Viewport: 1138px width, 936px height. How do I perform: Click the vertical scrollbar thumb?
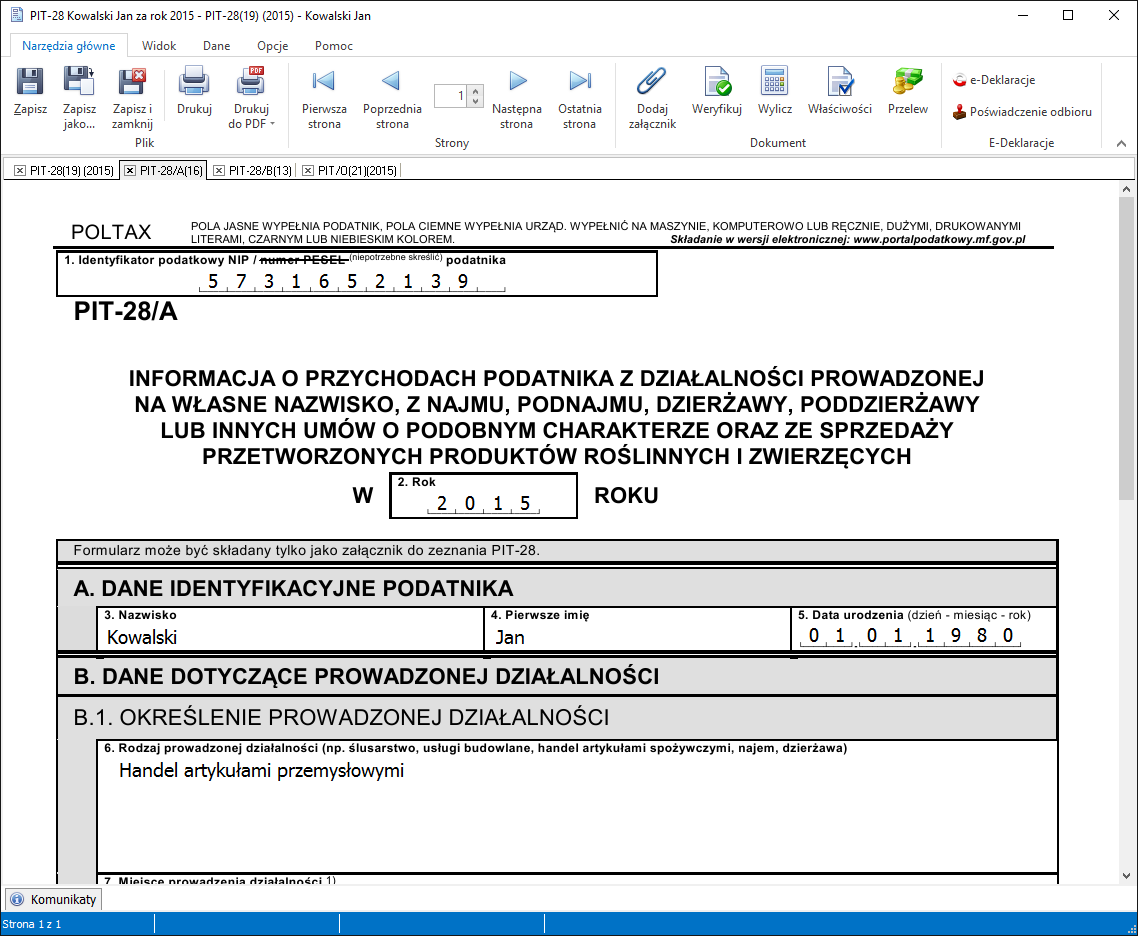click(1126, 348)
